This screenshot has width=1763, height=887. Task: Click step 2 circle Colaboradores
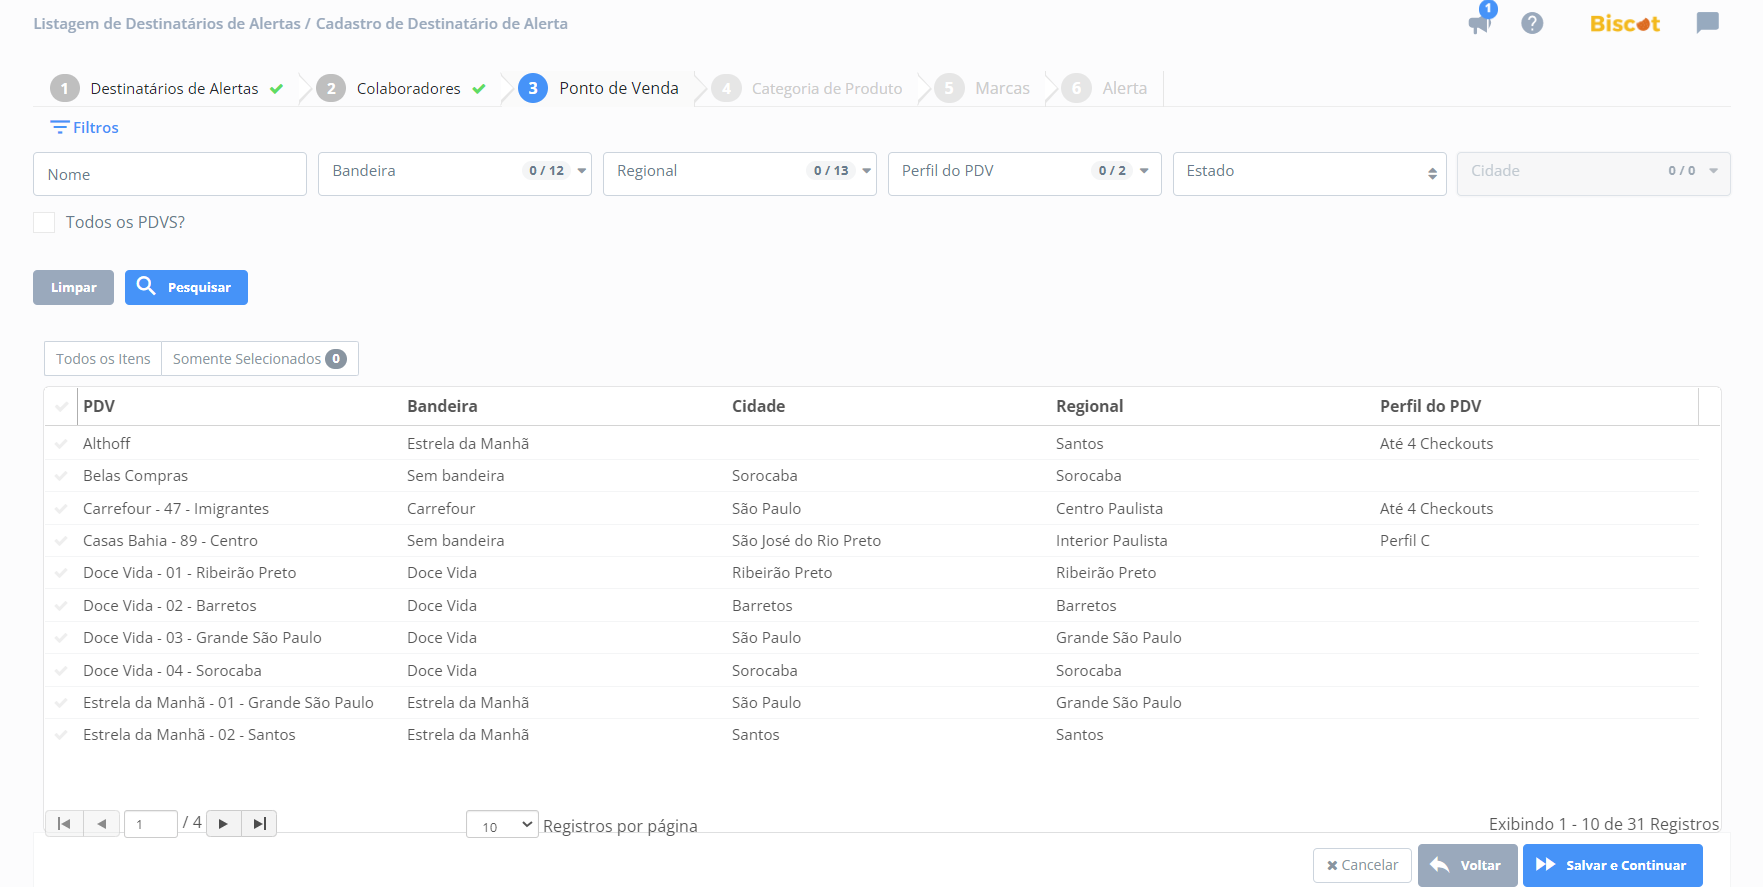tap(331, 88)
